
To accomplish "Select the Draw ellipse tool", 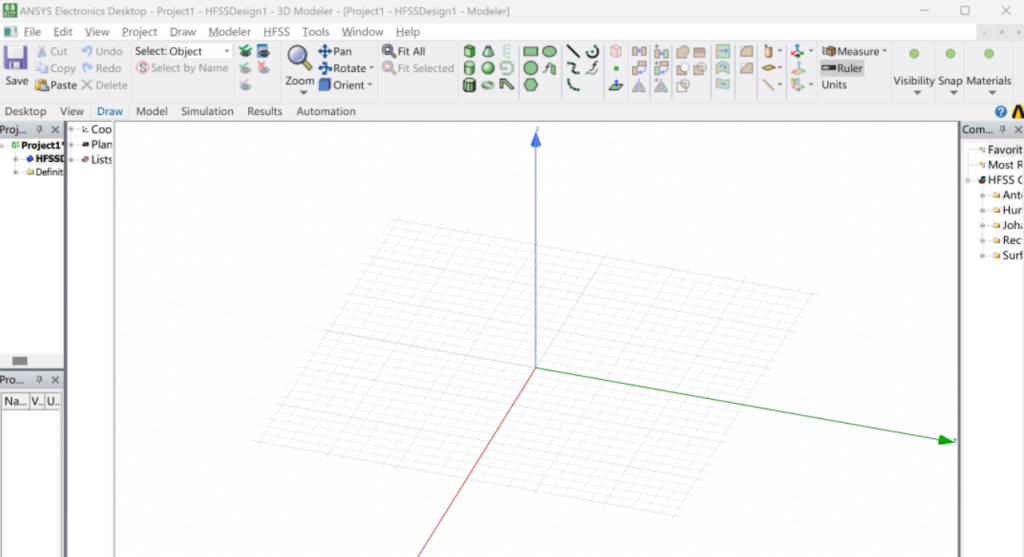I will [549, 51].
